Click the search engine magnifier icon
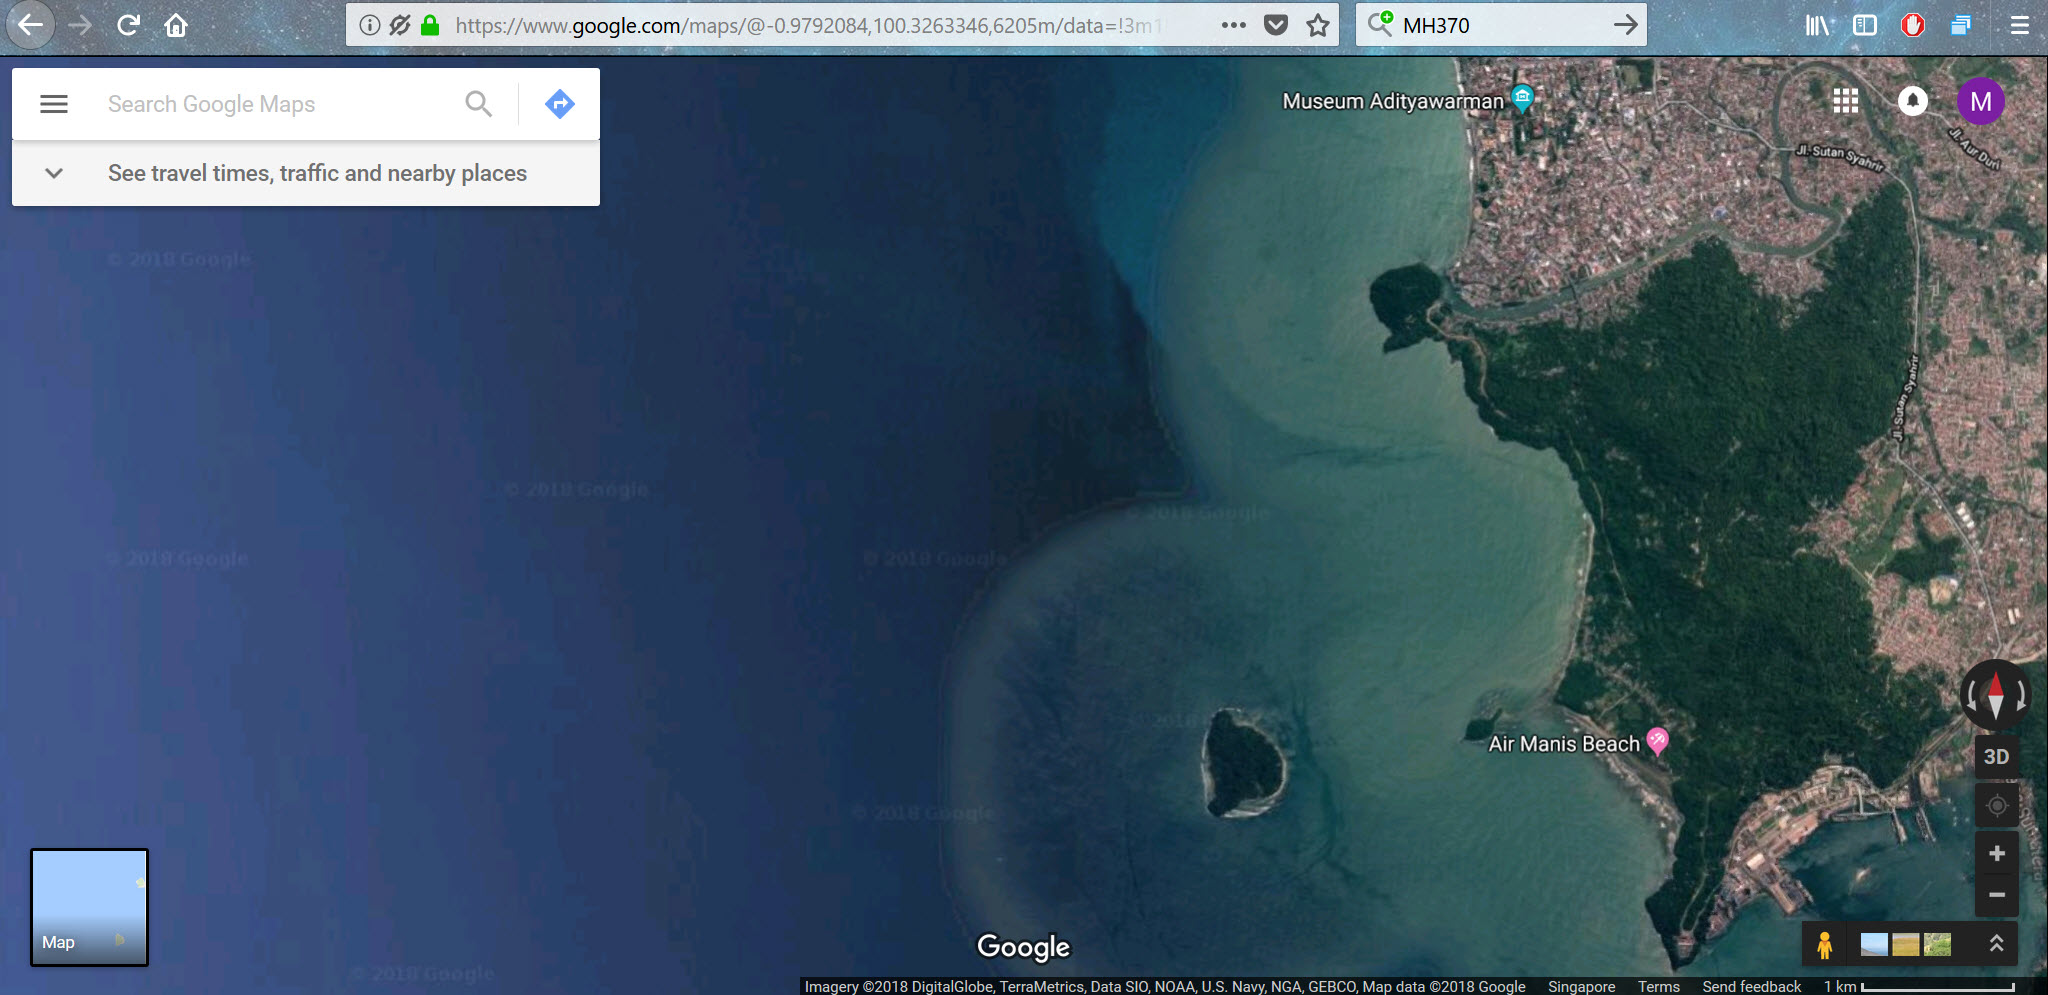This screenshot has height=995, width=2048. [1380, 24]
